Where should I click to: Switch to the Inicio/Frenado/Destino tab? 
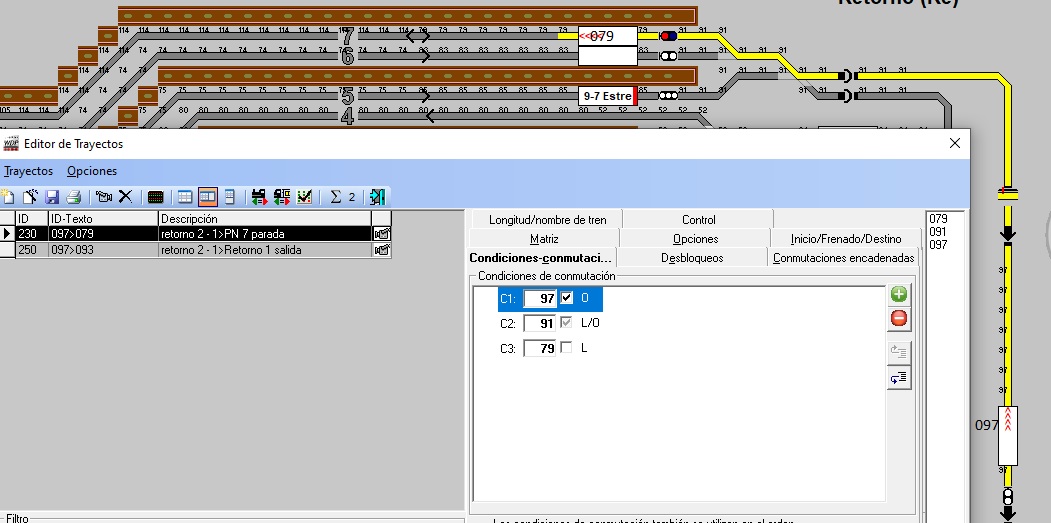pos(846,239)
